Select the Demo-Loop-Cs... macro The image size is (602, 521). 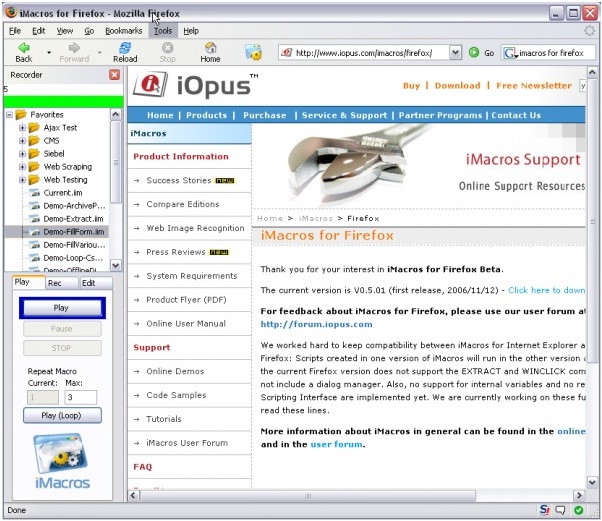pos(73,258)
